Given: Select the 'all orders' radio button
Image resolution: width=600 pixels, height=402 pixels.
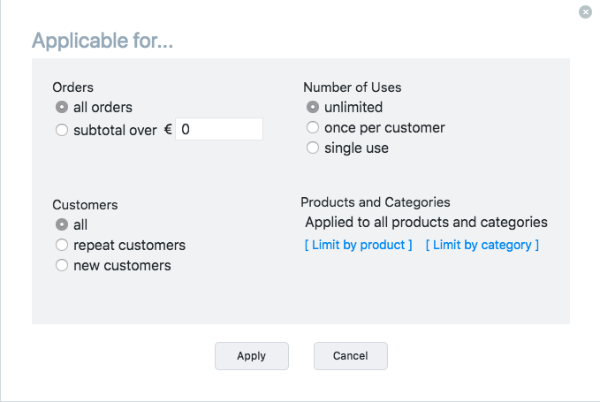Looking at the screenshot, I should (62, 108).
